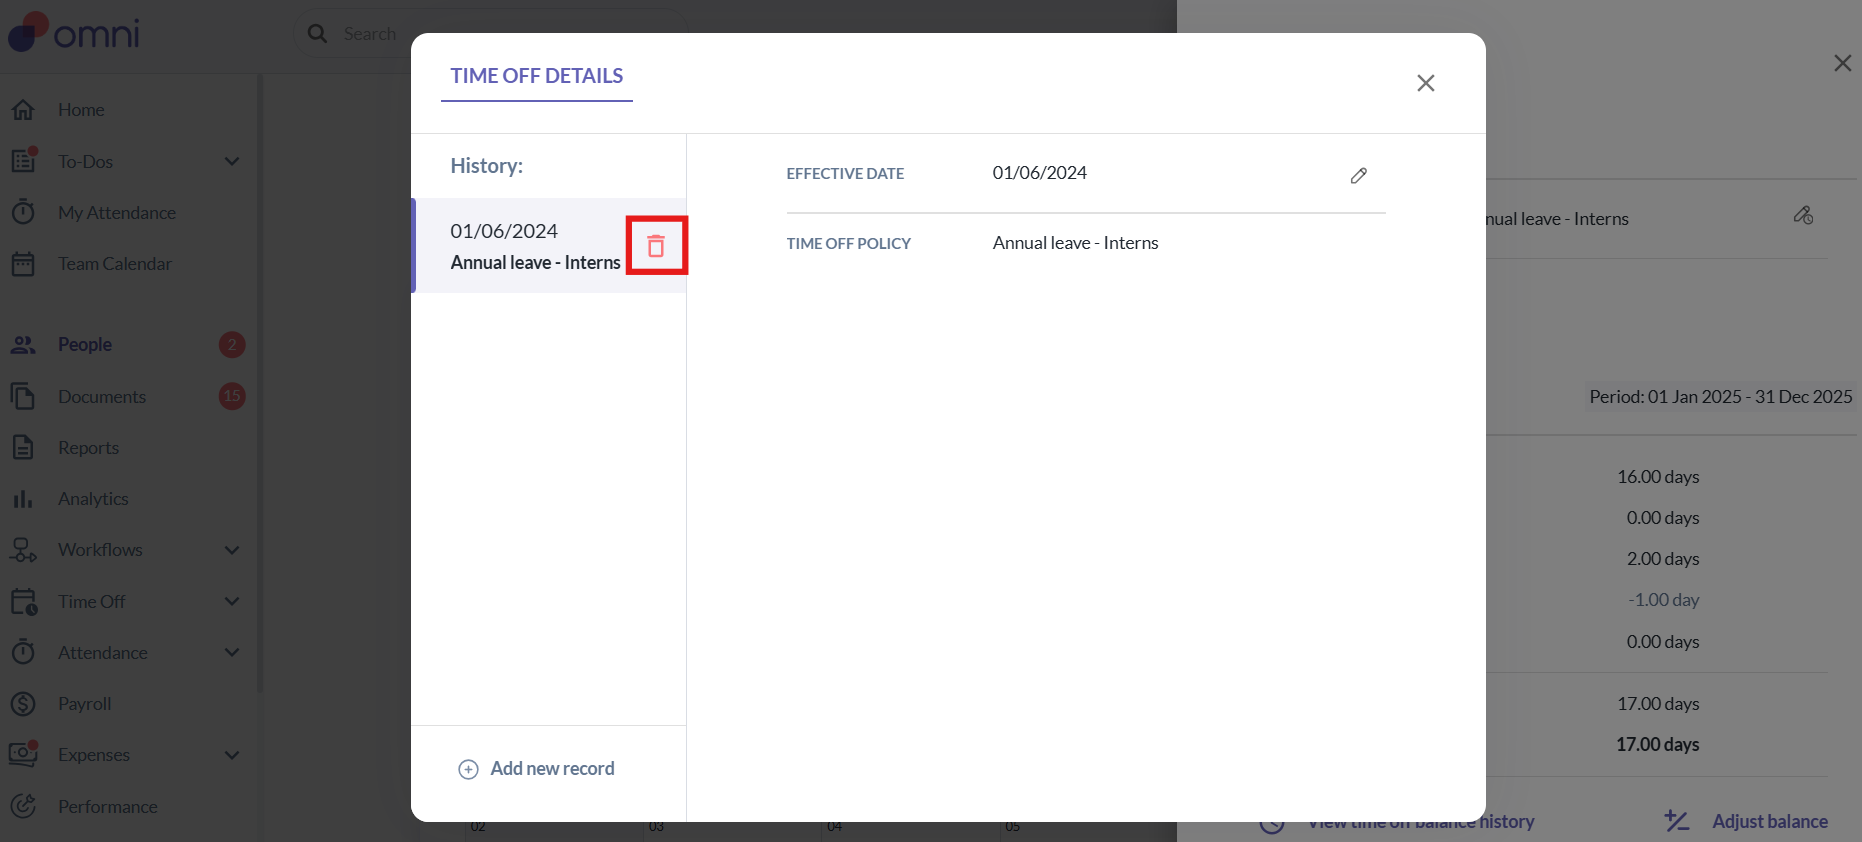
Task: Close the side panel with X
Action: [1842, 63]
